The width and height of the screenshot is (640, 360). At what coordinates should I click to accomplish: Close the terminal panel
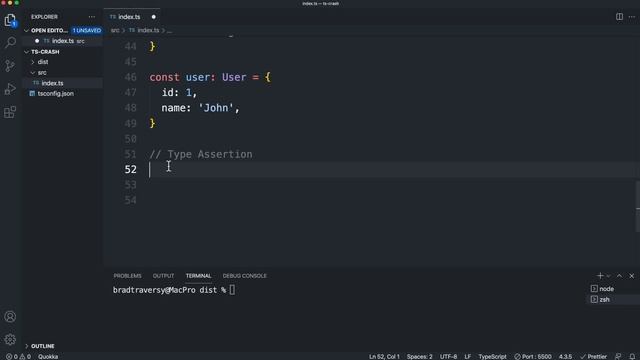(631, 276)
